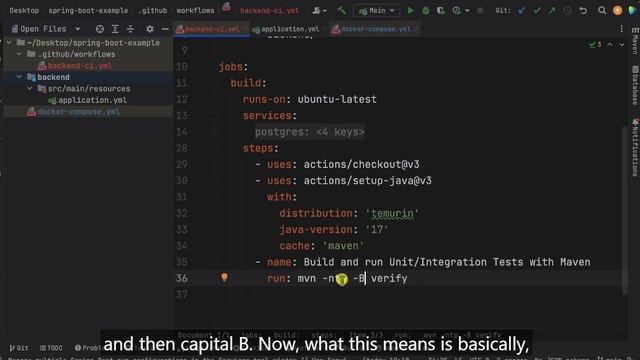
Task: Click 'actions/setup-java@v3' on line 30
Action: tap(367, 181)
